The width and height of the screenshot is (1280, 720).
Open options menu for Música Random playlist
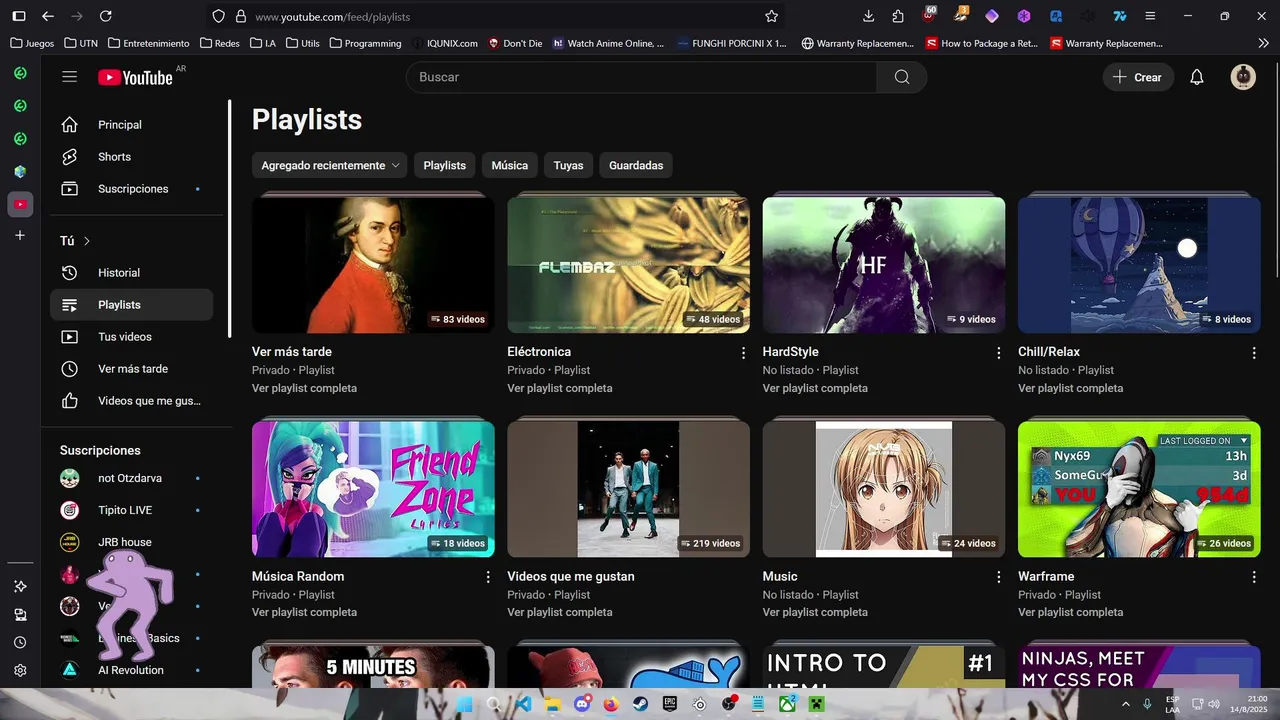coord(488,577)
